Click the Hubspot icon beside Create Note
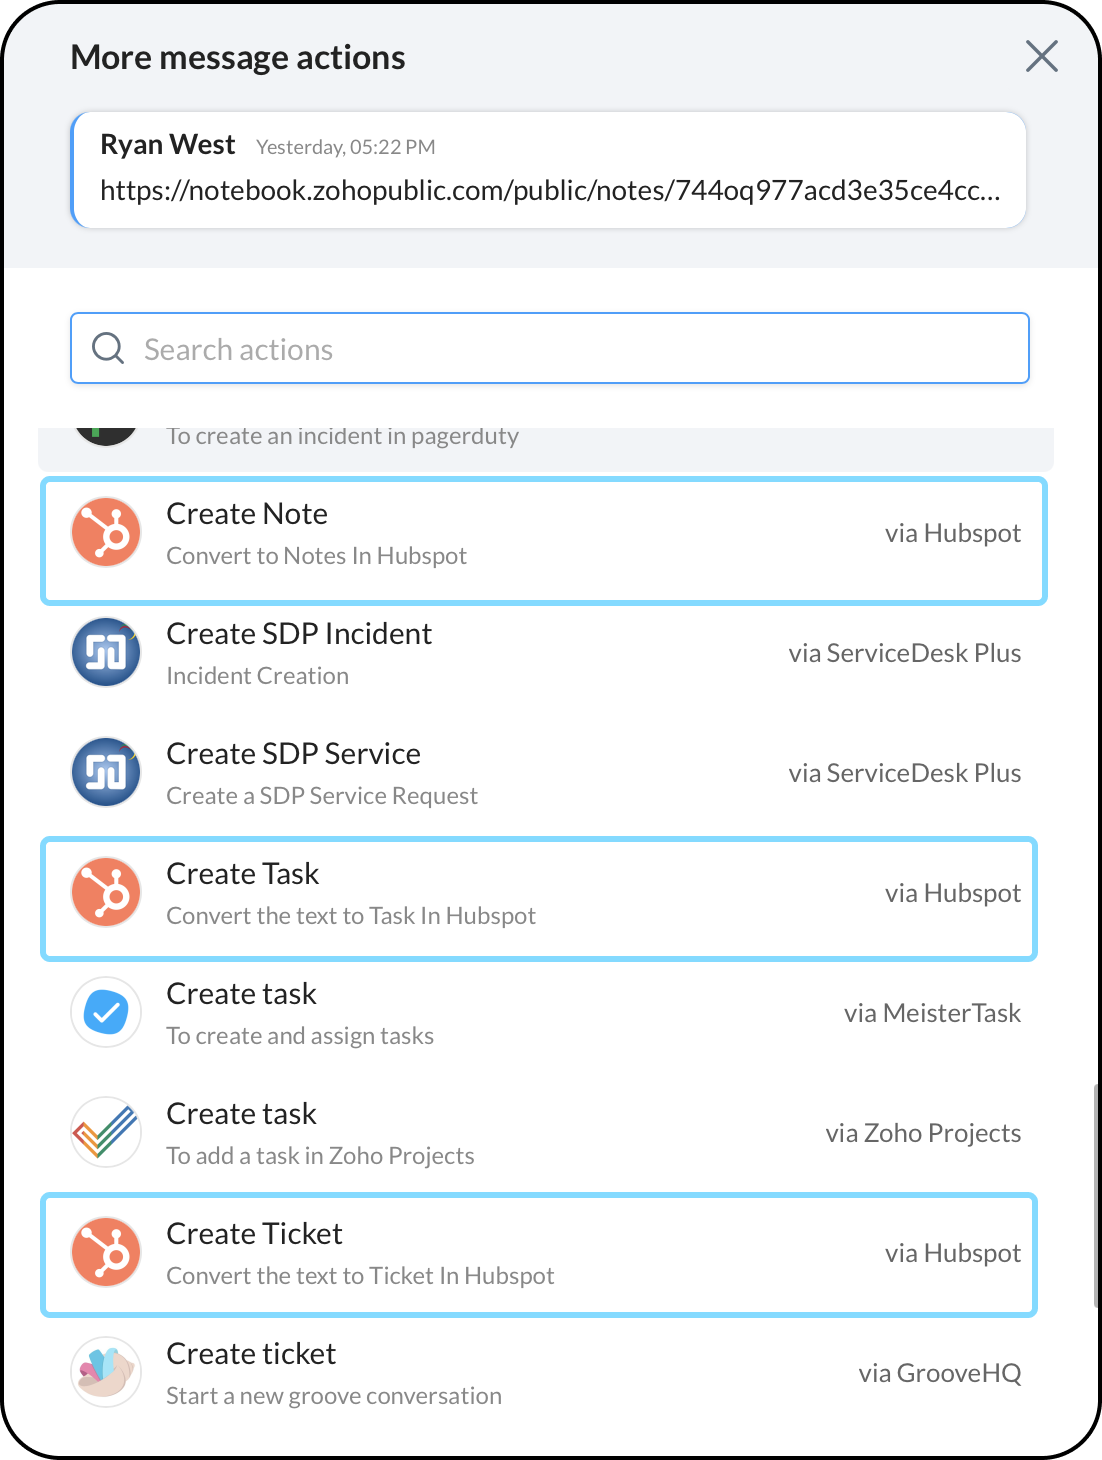 click(x=106, y=532)
